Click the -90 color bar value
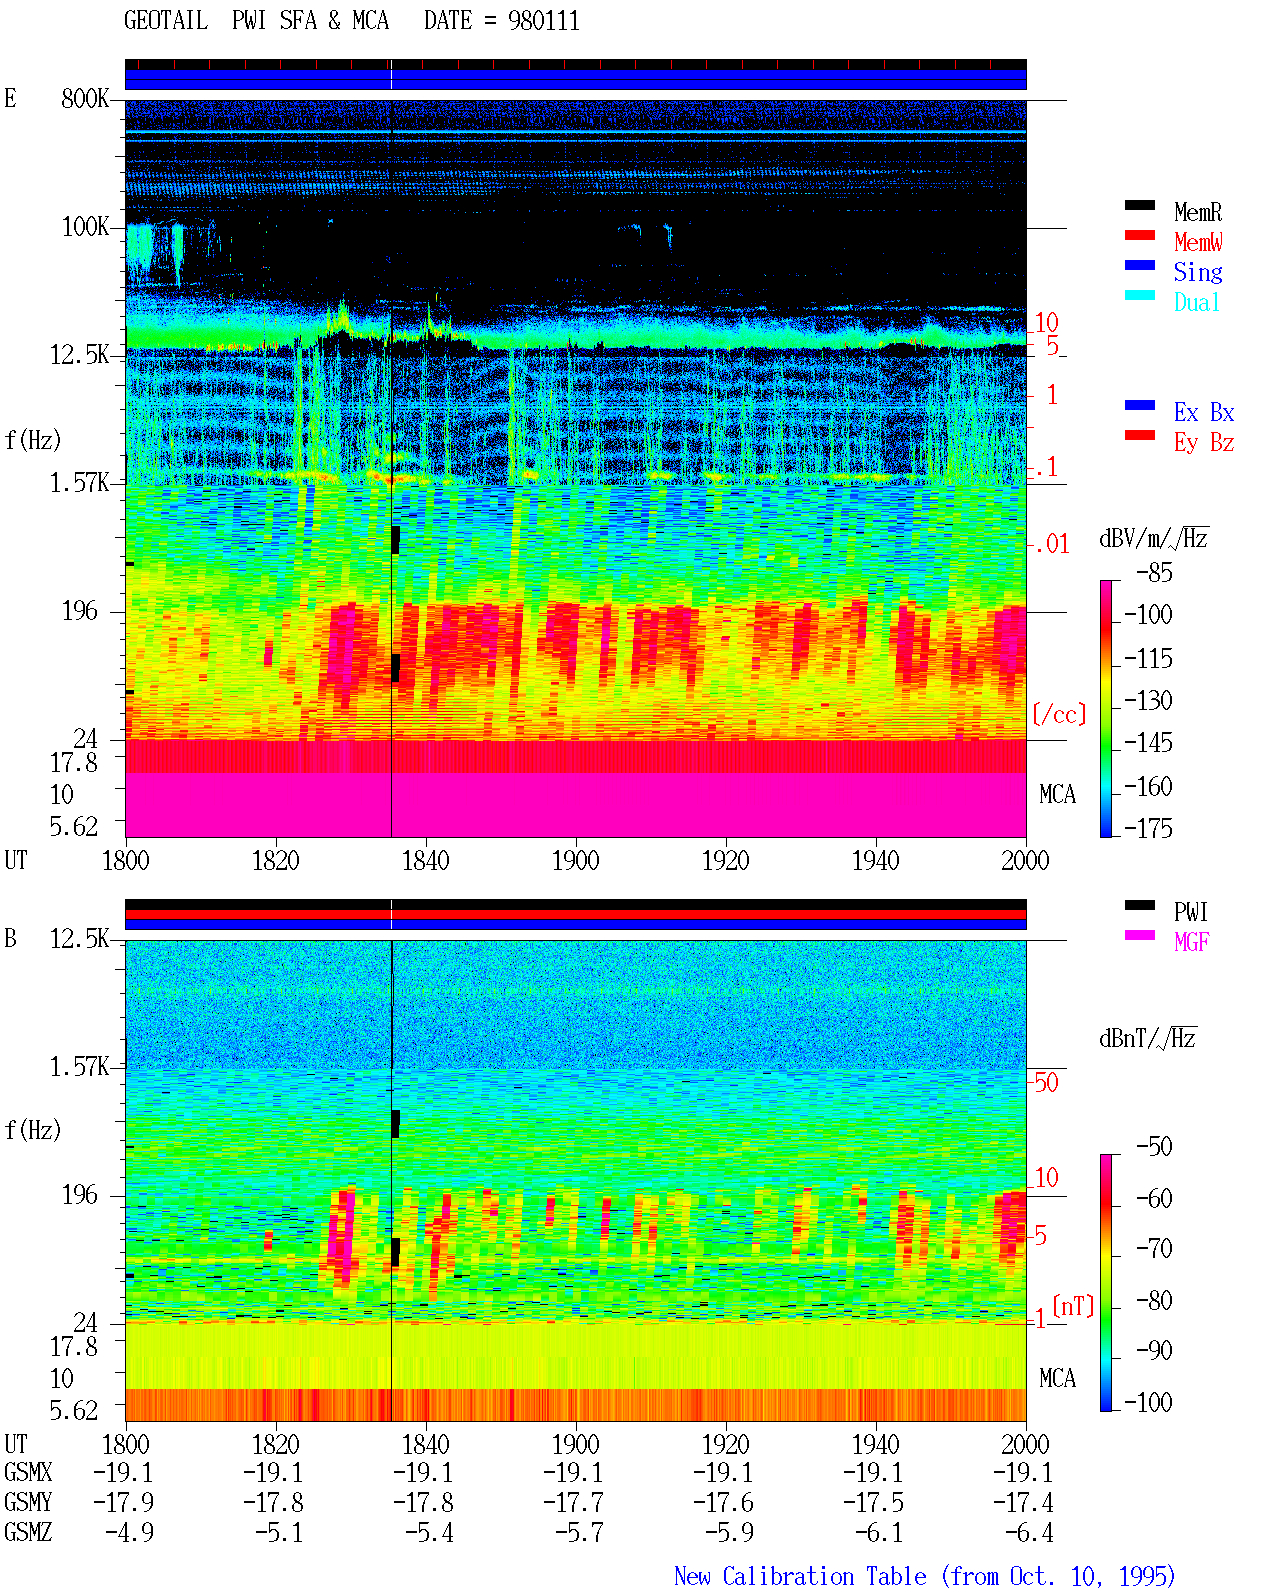 (1155, 1350)
